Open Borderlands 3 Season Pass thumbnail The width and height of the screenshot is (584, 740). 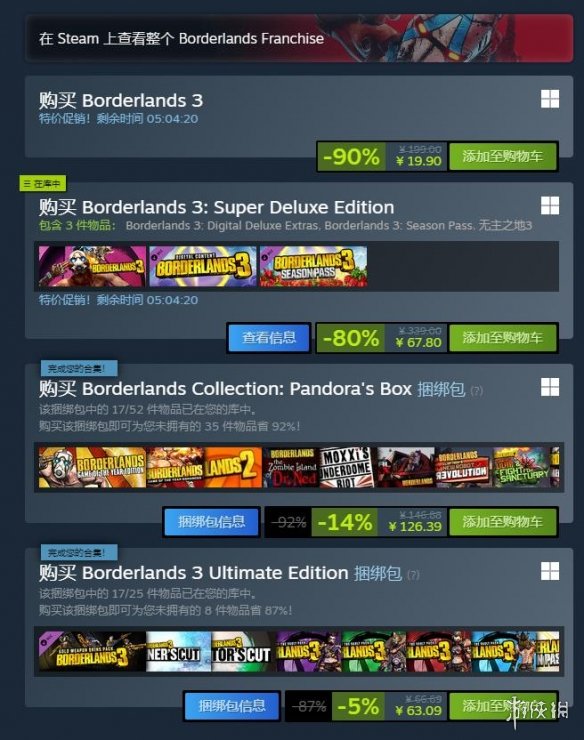tap(313, 266)
